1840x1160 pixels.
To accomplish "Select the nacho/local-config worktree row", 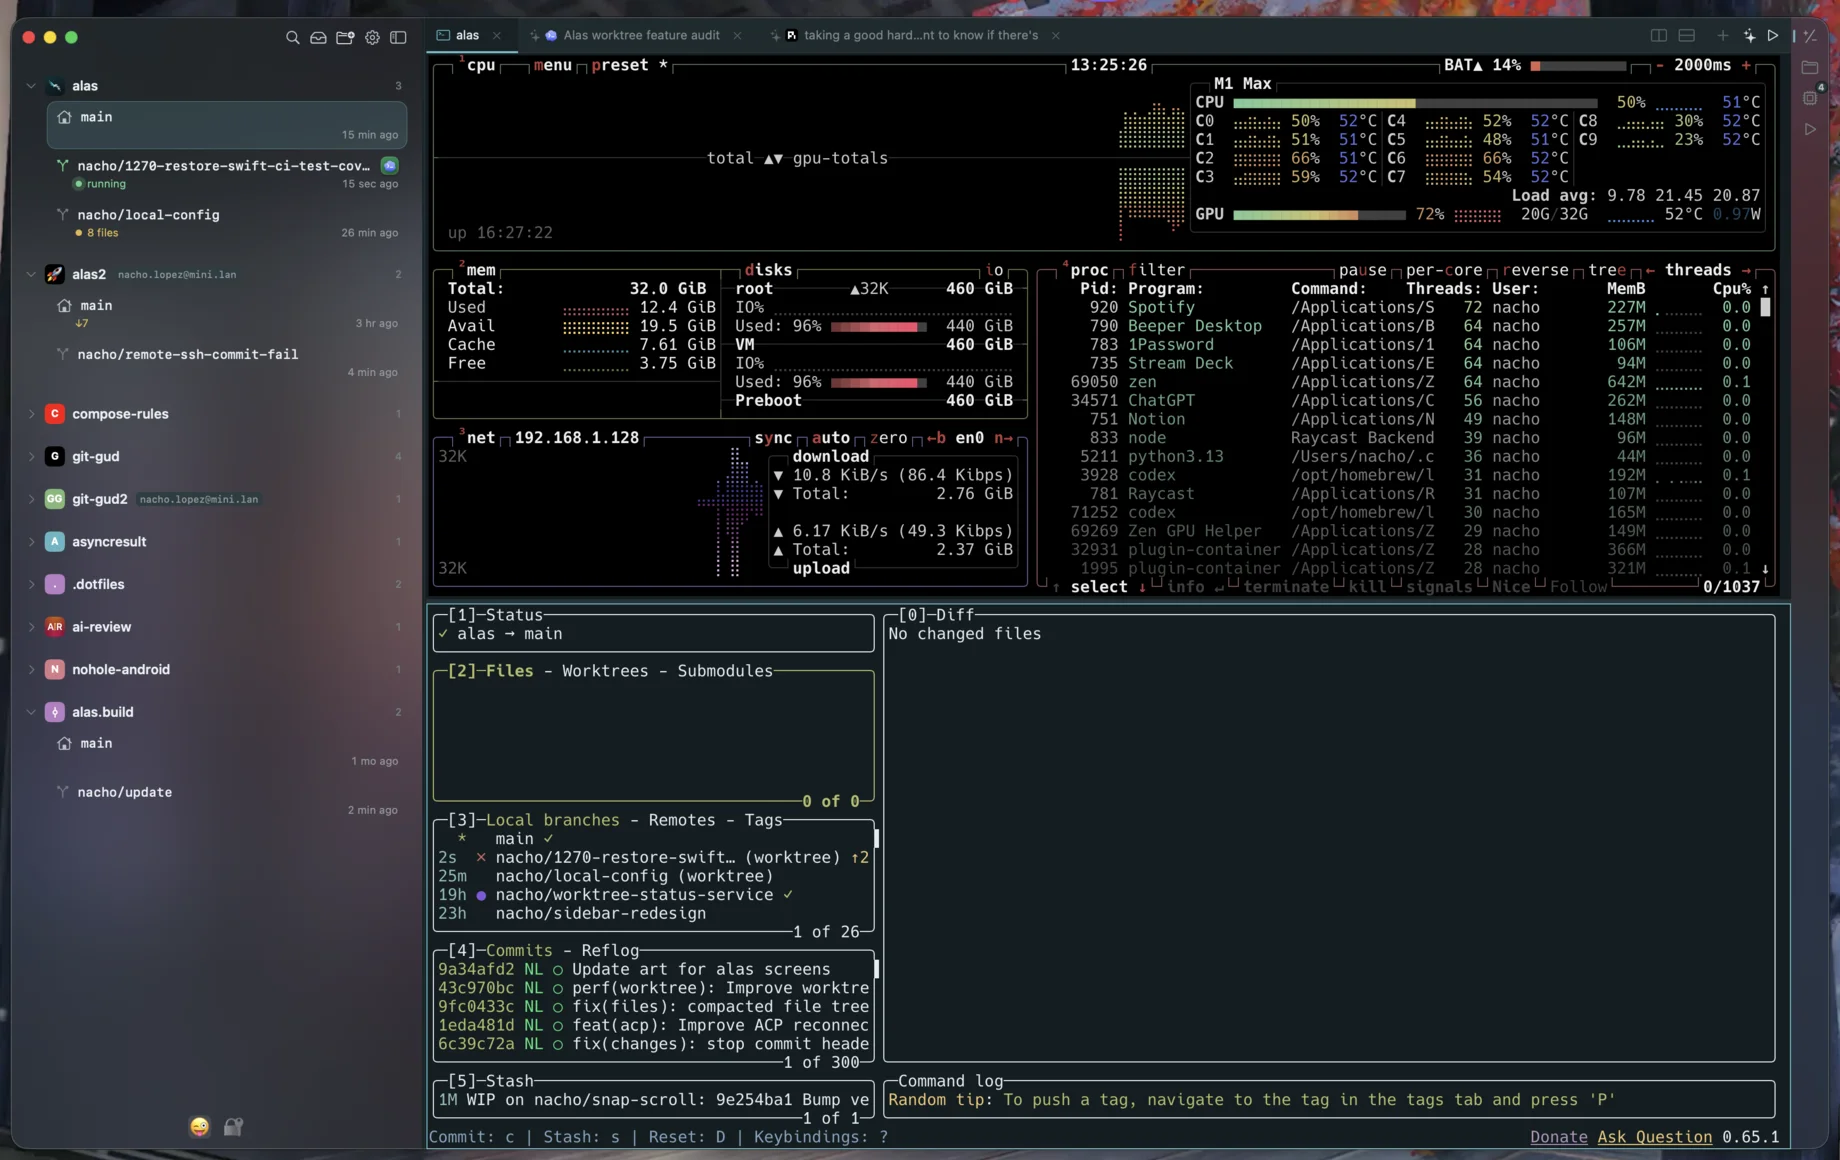I will (226, 223).
